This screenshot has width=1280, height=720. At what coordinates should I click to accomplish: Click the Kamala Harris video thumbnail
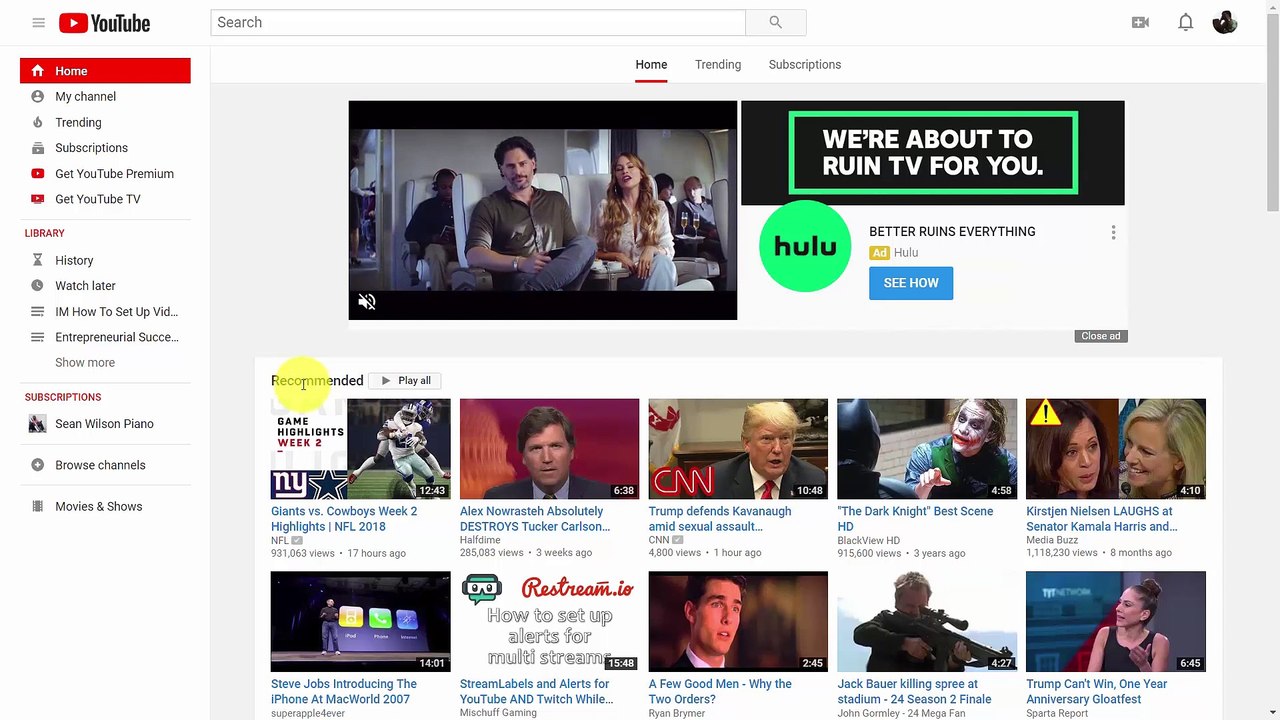tap(1116, 449)
